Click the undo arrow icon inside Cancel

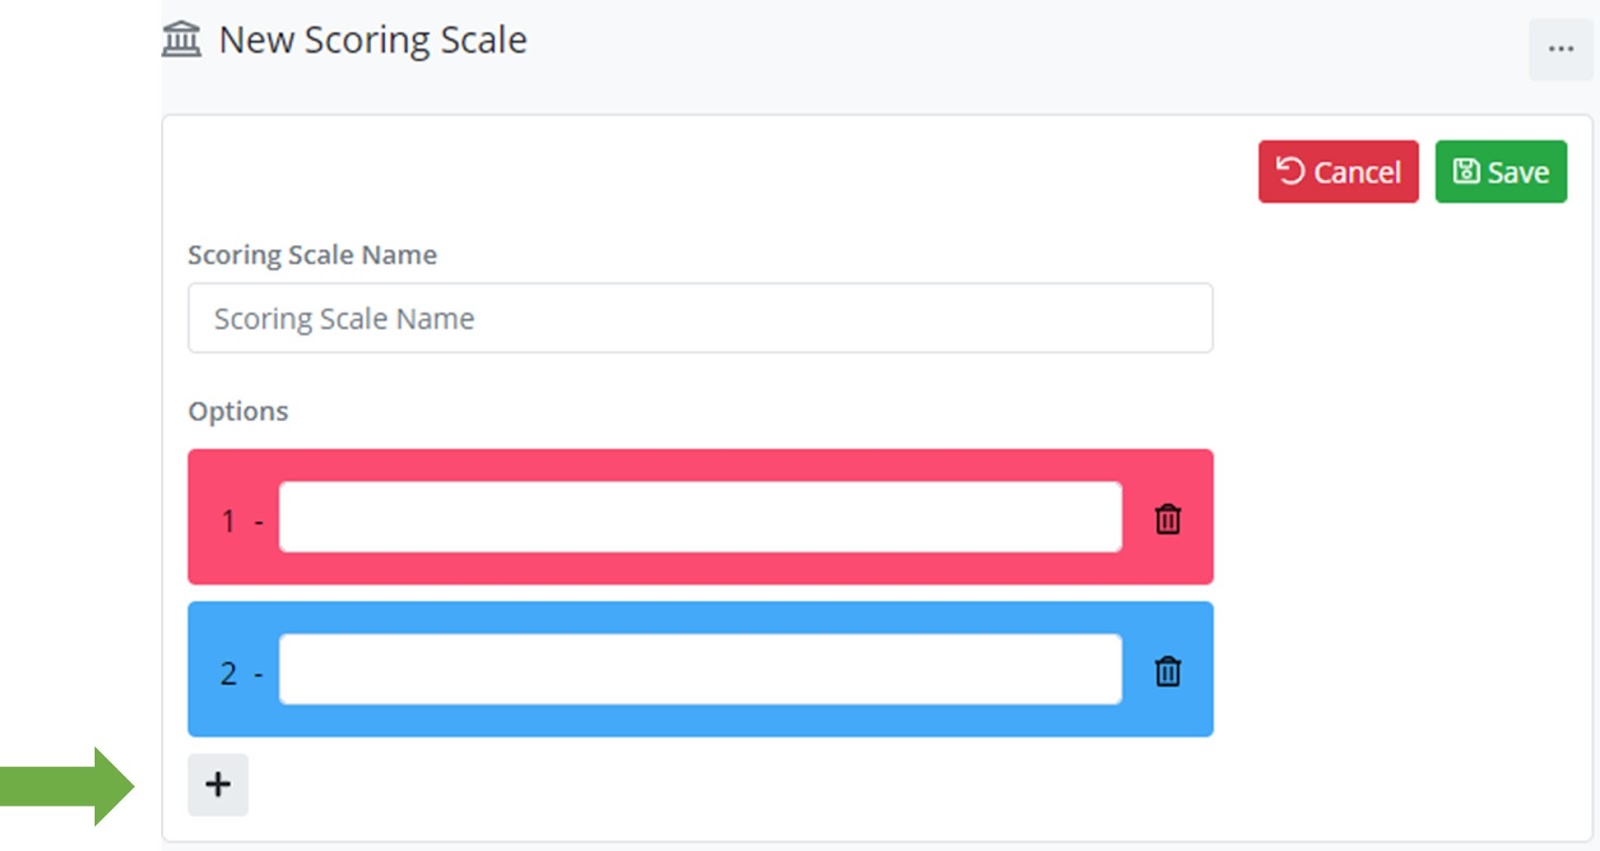point(1290,171)
